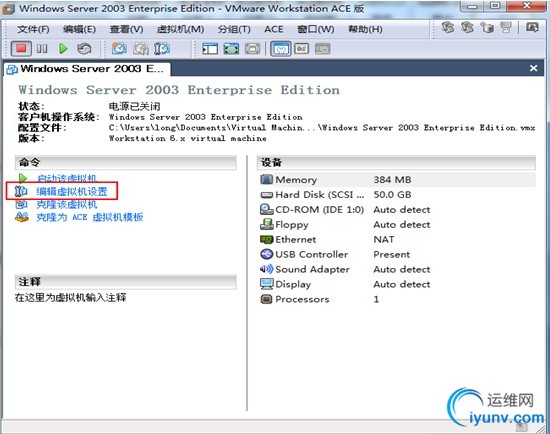Click the Floppy device icon
This screenshot has height=434, width=550.
click(x=267, y=224)
